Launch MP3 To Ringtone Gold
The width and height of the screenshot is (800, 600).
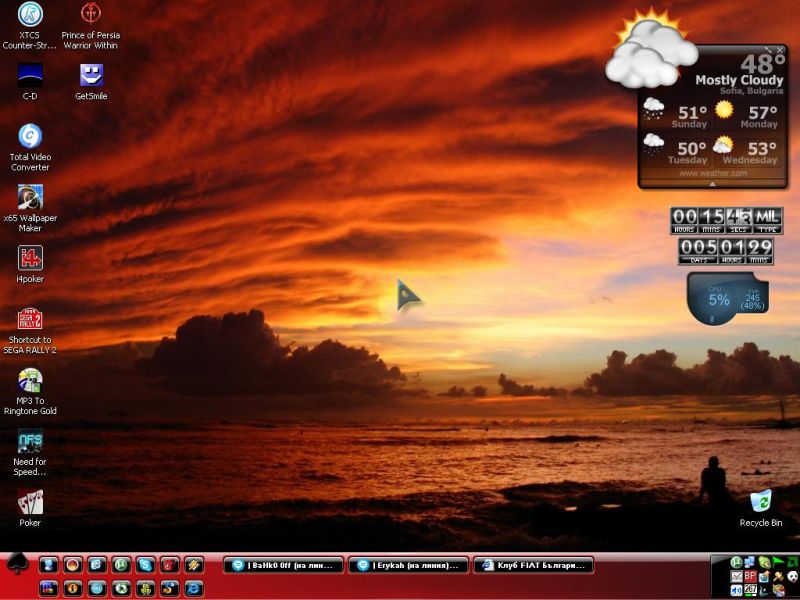coord(30,380)
